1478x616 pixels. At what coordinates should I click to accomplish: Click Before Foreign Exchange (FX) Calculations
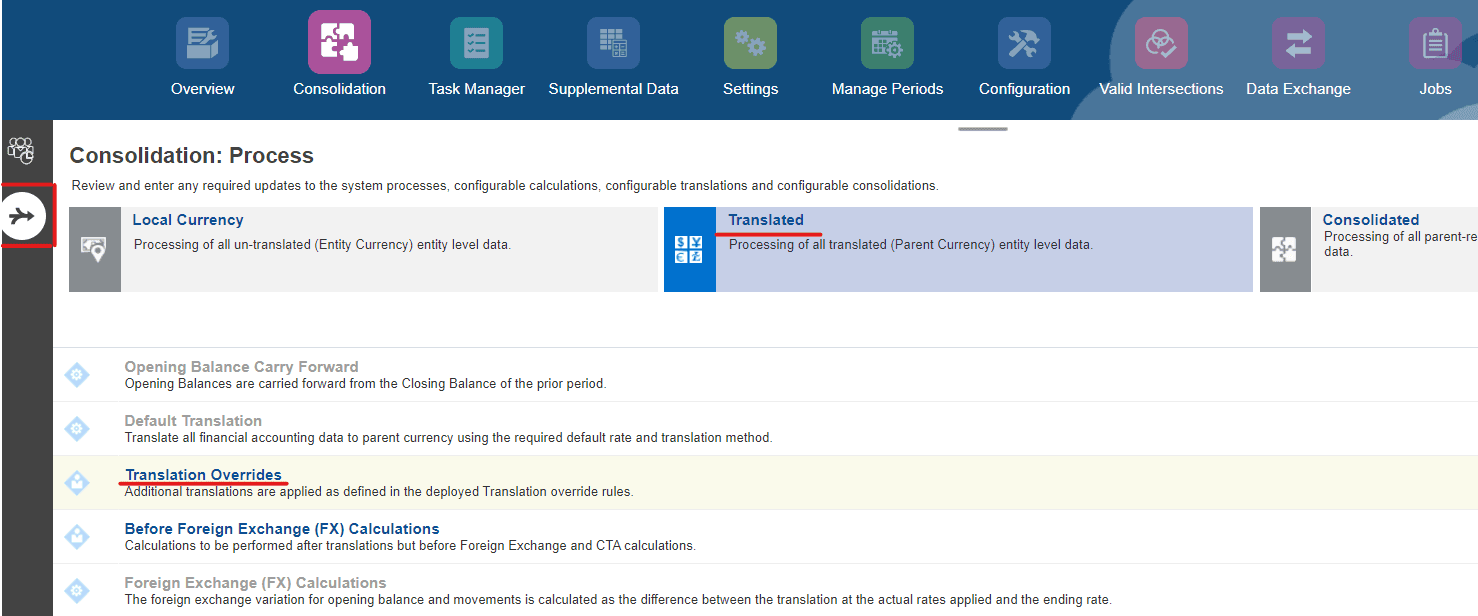click(281, 528)
